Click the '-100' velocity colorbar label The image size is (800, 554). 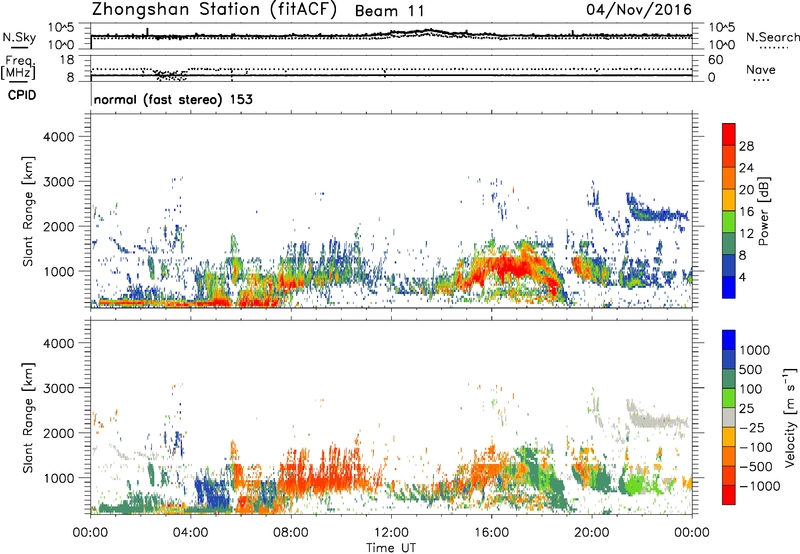755,447
